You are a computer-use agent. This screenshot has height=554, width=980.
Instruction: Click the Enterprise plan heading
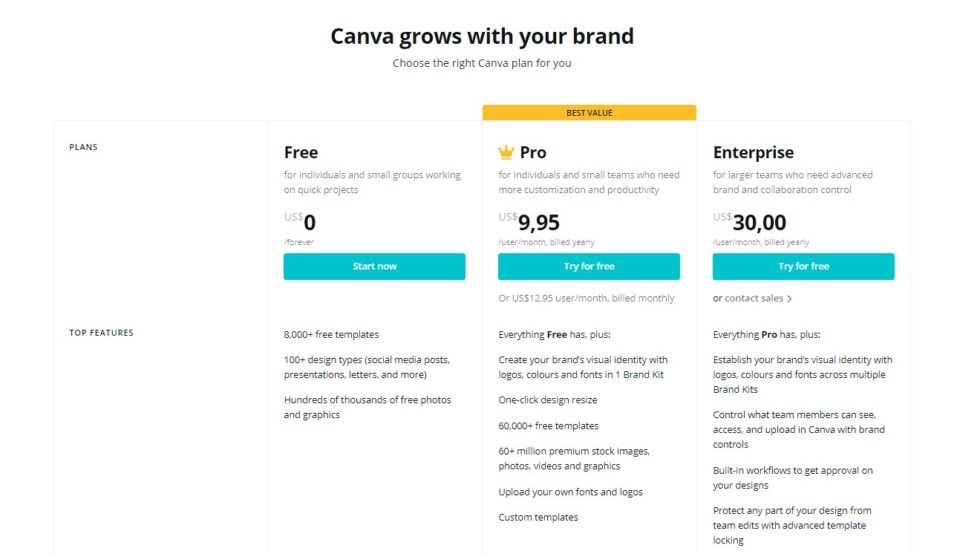[x=753, y=153]
